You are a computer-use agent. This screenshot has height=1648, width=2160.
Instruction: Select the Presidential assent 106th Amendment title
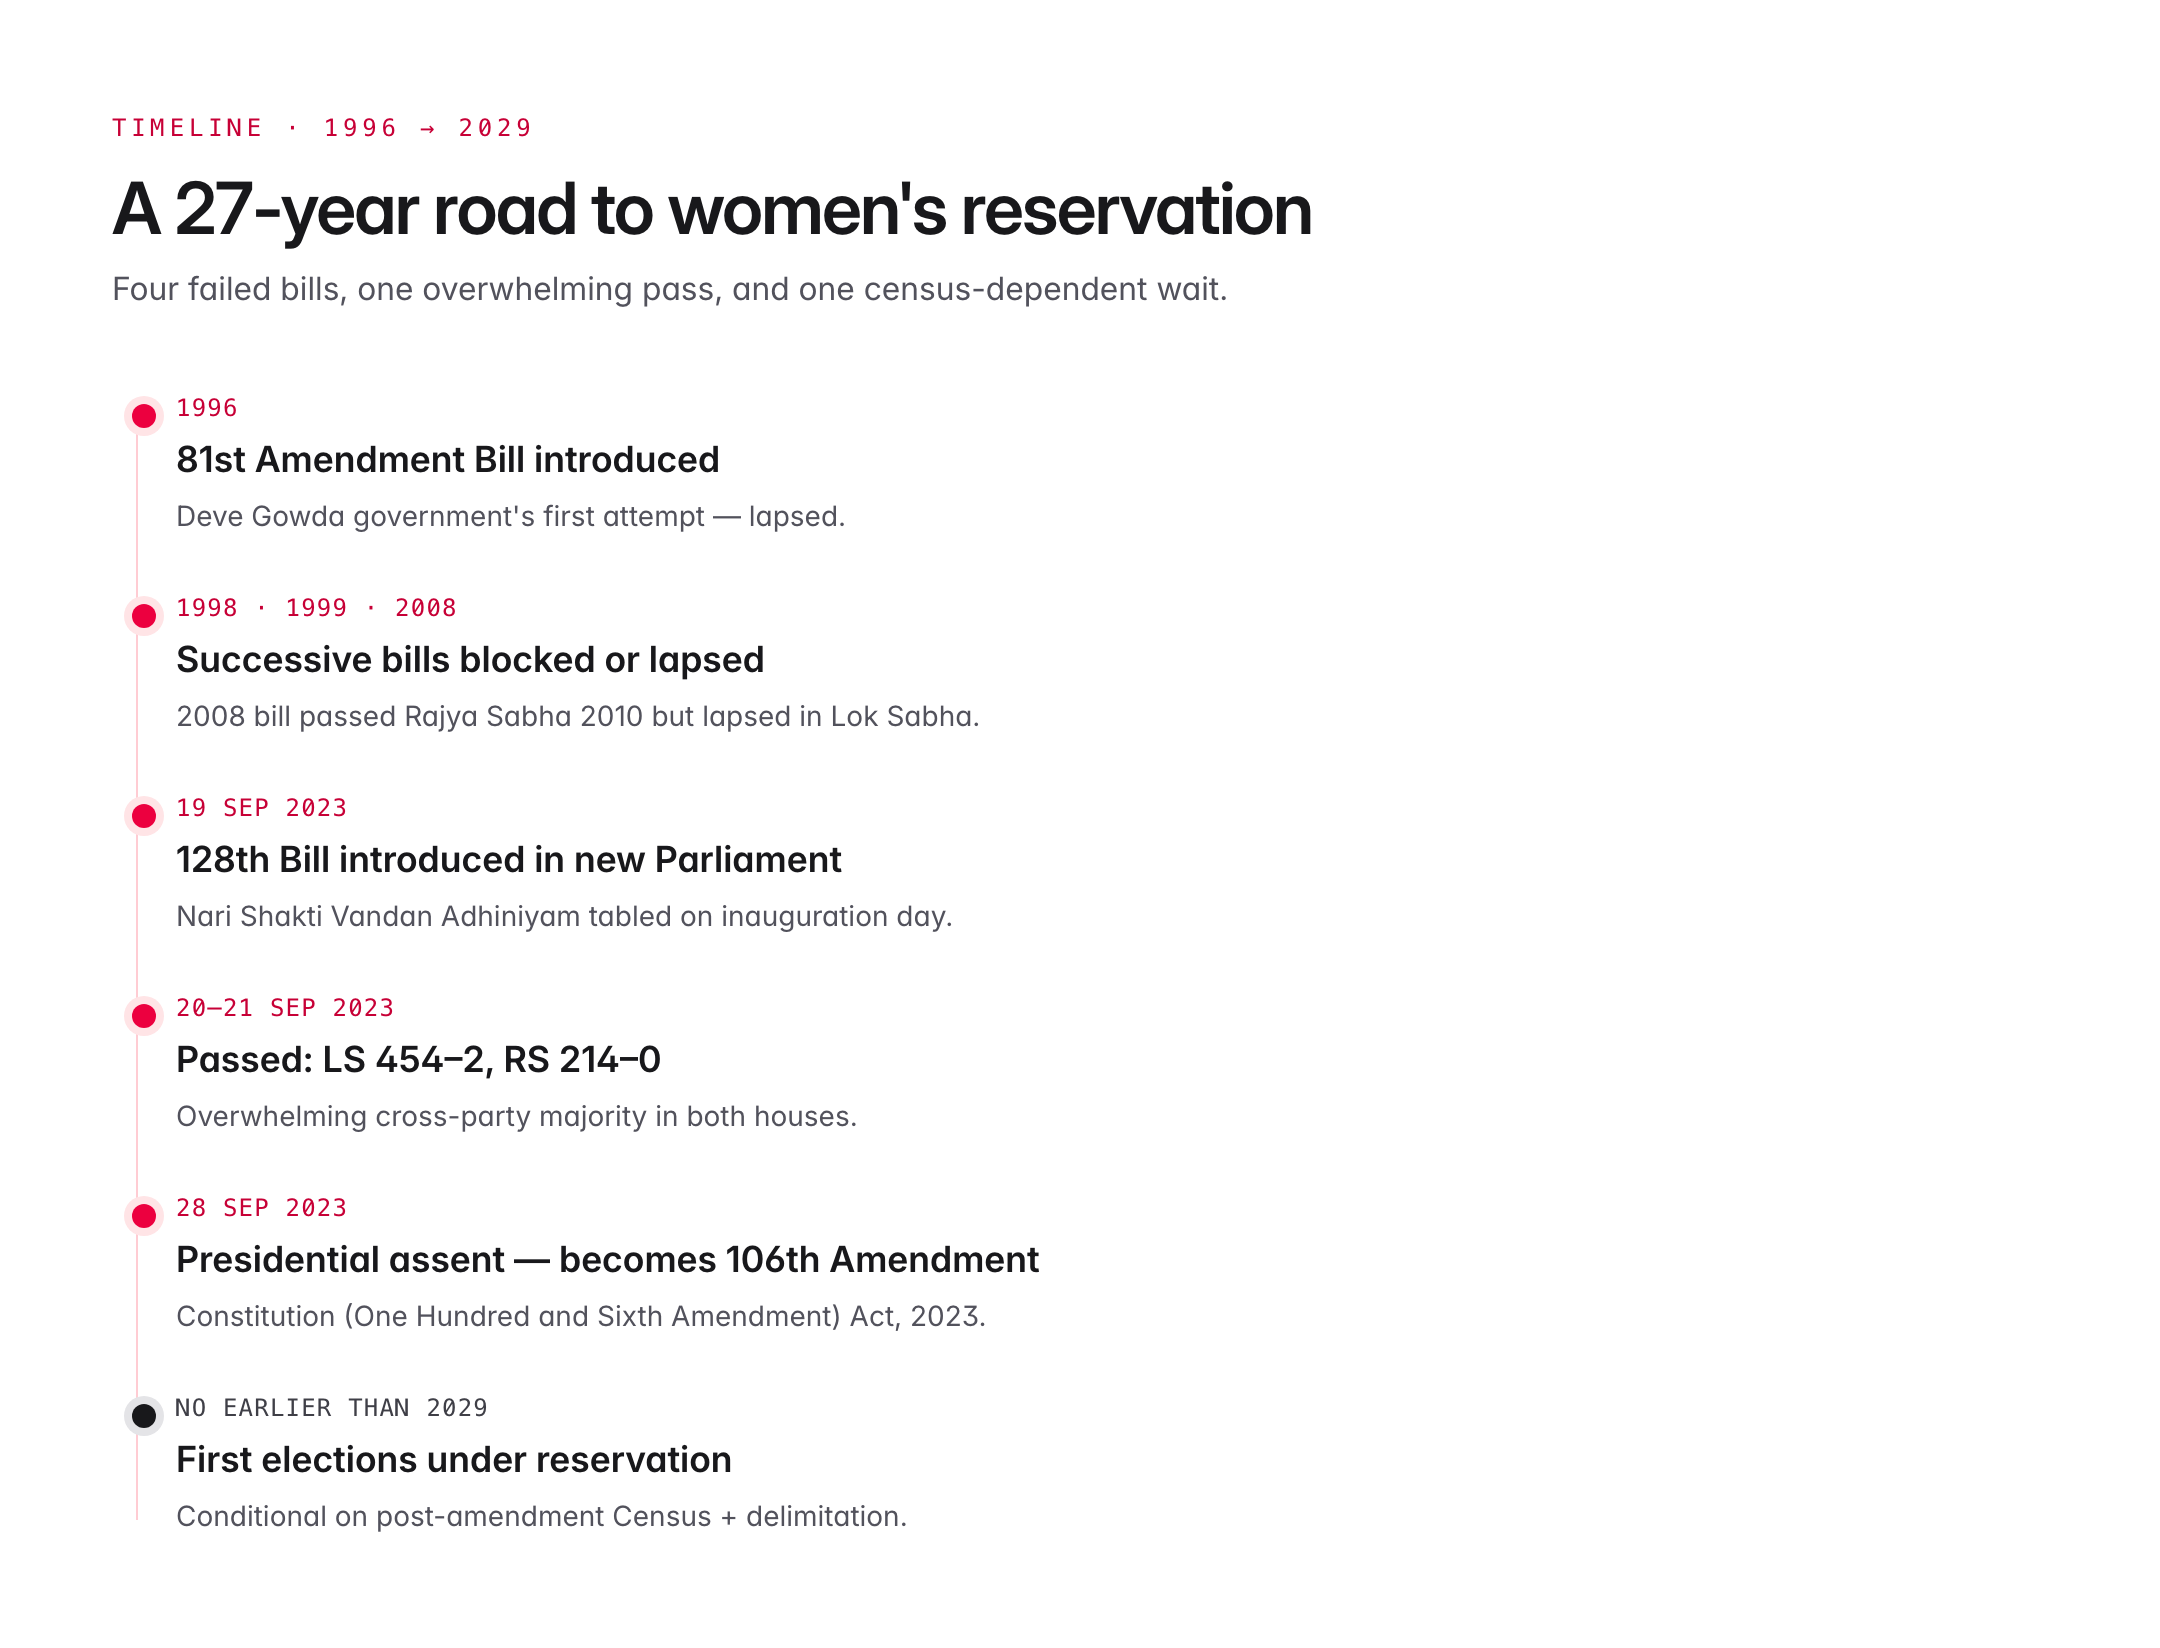click(607, 1260)
